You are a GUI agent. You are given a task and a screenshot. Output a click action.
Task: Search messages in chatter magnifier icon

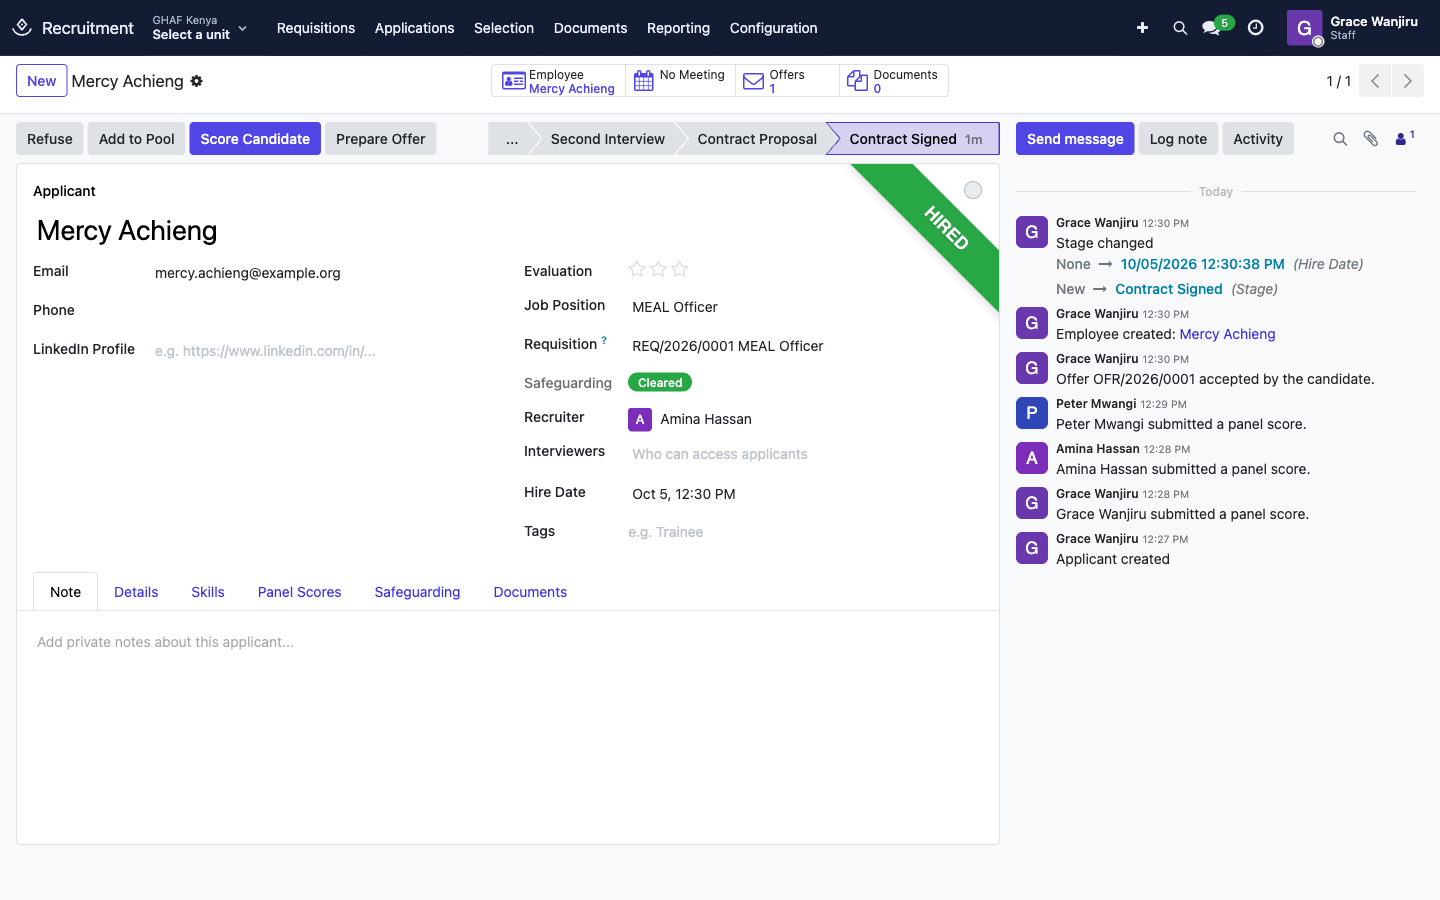pyautogui.click(x=1340, y=139)
